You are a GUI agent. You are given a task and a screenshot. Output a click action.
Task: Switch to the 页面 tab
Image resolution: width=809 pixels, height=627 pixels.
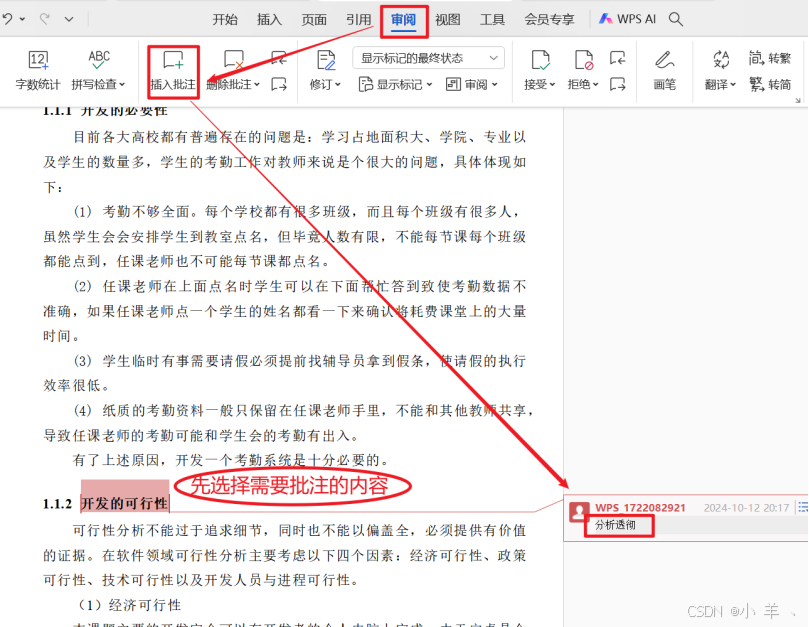click(314, 20)
